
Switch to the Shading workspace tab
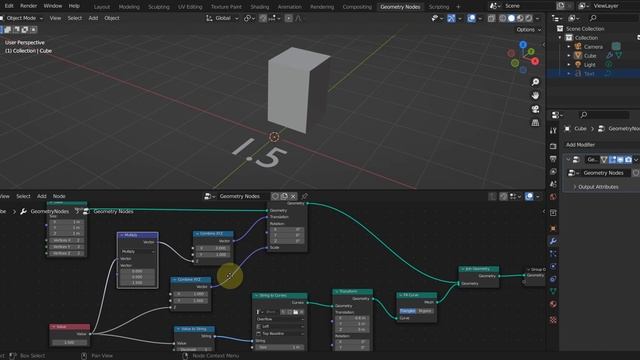pyautogui.click(x=260, y=7)
